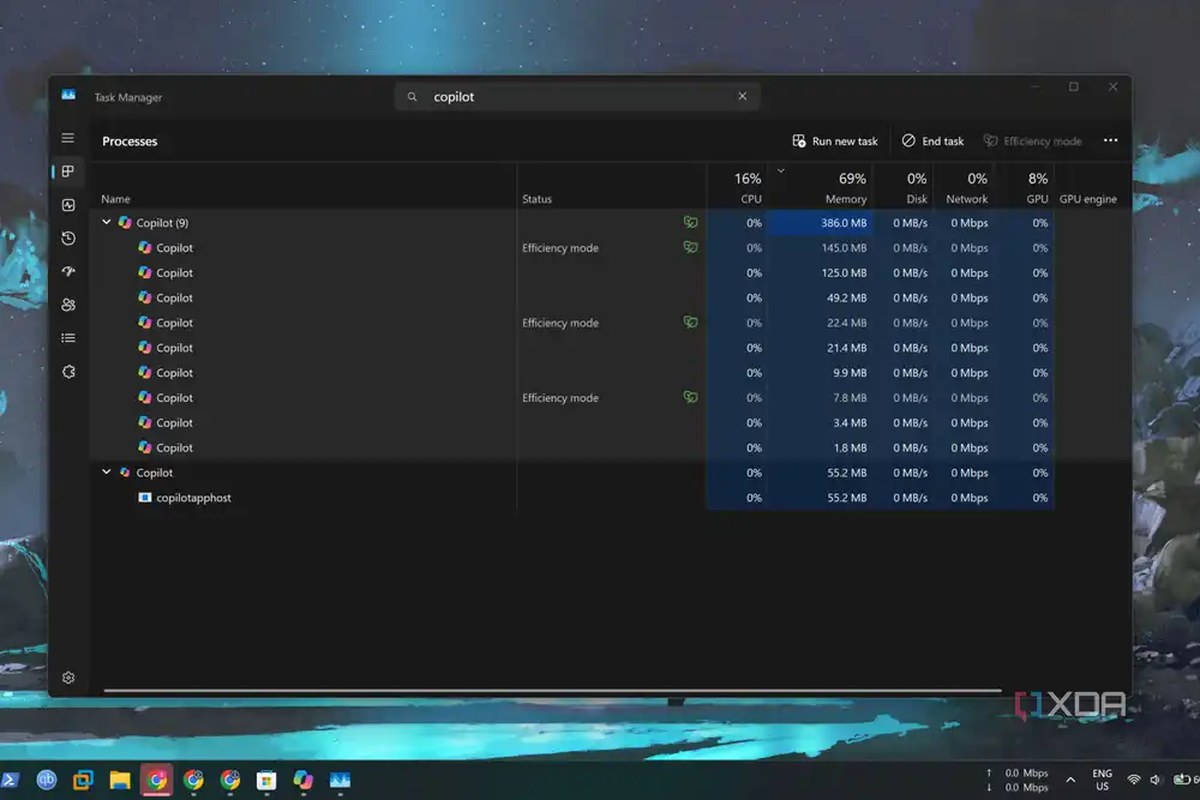Click the 386.0 MB memory cell
1200x800 pixels.
pyautogui.click(x=821, y=222)
